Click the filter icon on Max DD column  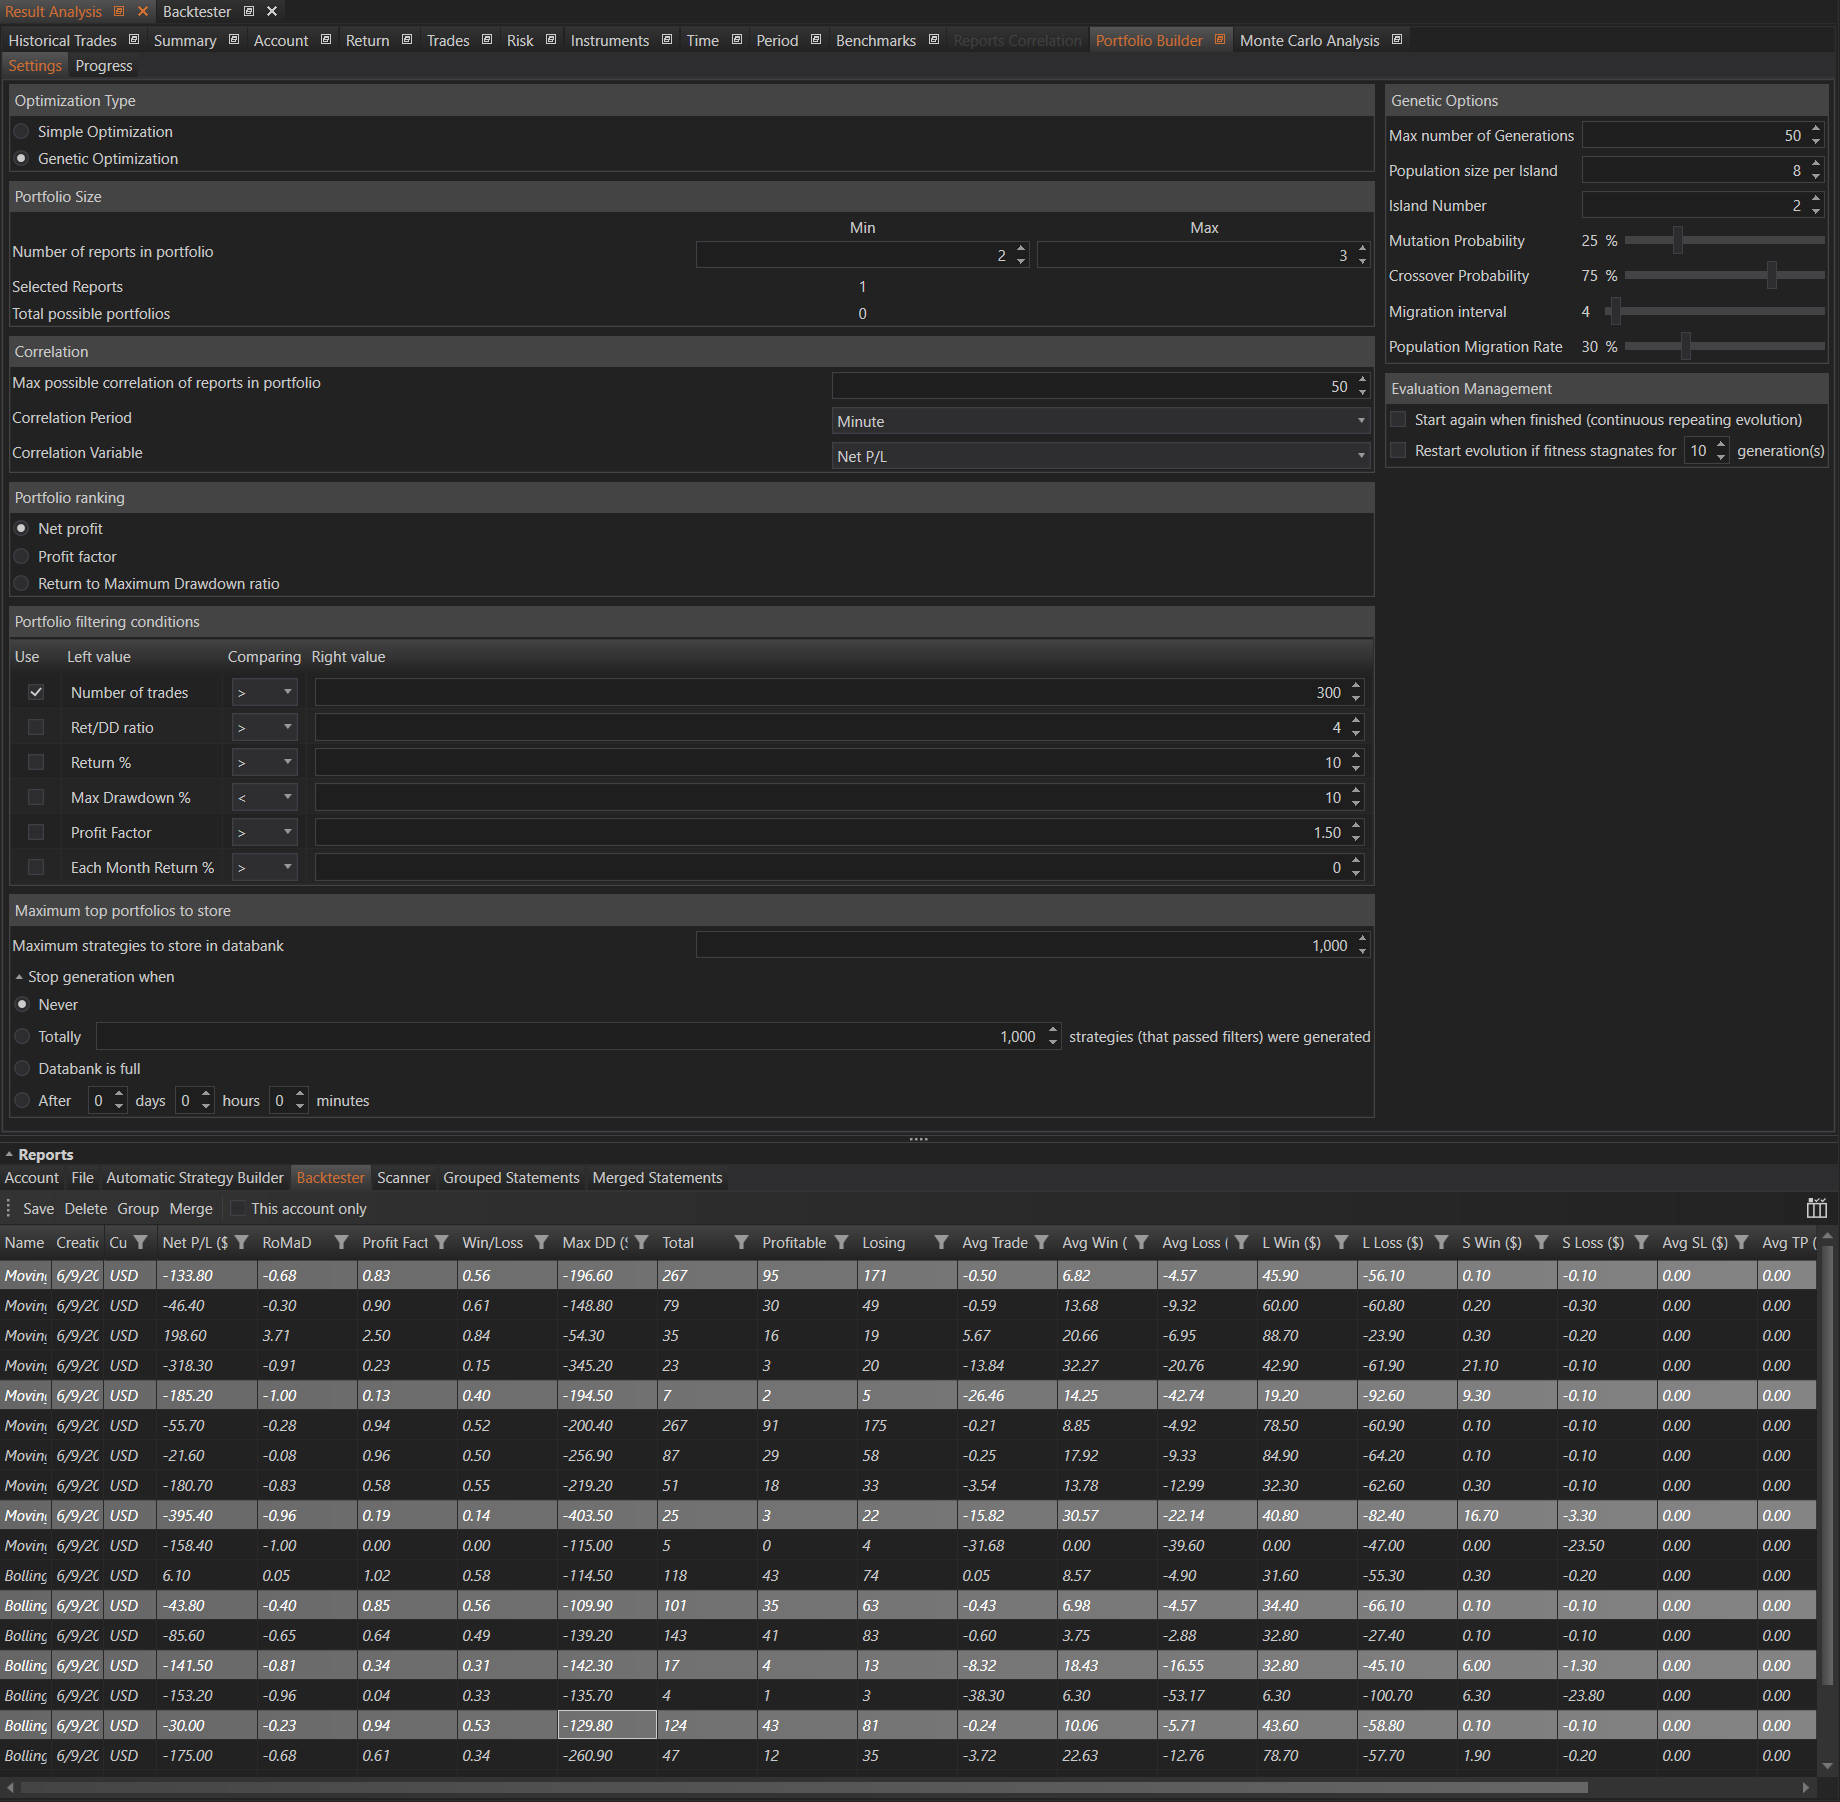pos(641,1242)
